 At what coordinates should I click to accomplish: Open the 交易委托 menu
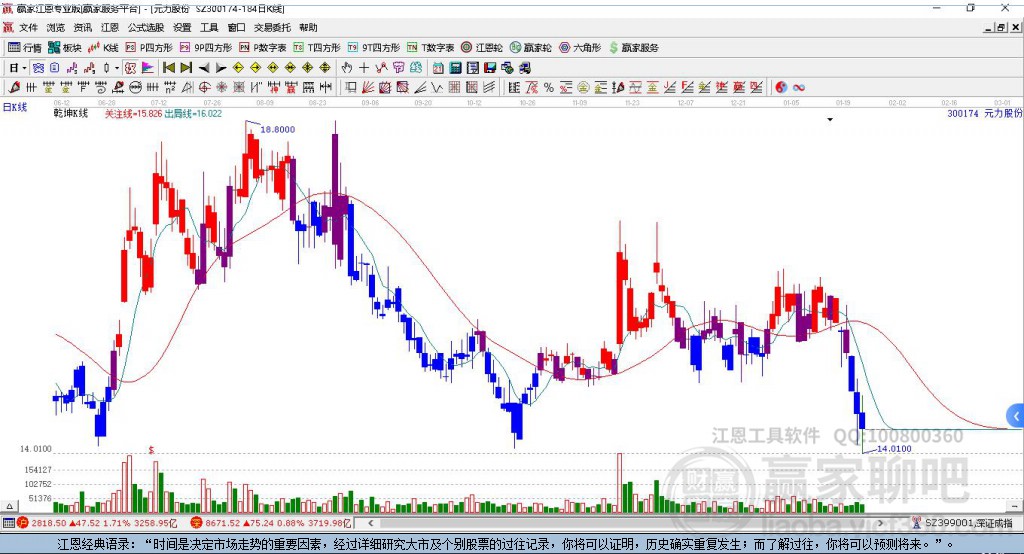(x=272, y=27)
